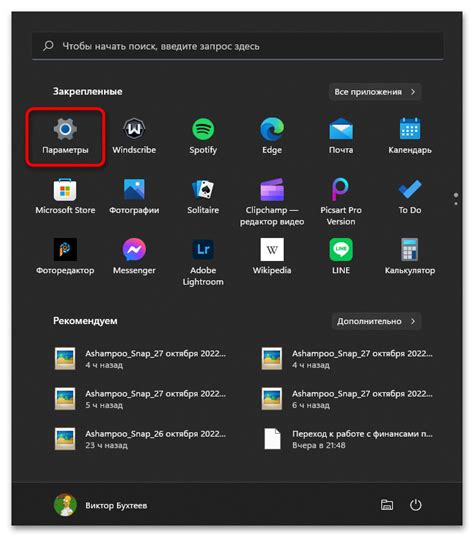
Task: Open Калькулятор calculator
Action: click(410, 257)
